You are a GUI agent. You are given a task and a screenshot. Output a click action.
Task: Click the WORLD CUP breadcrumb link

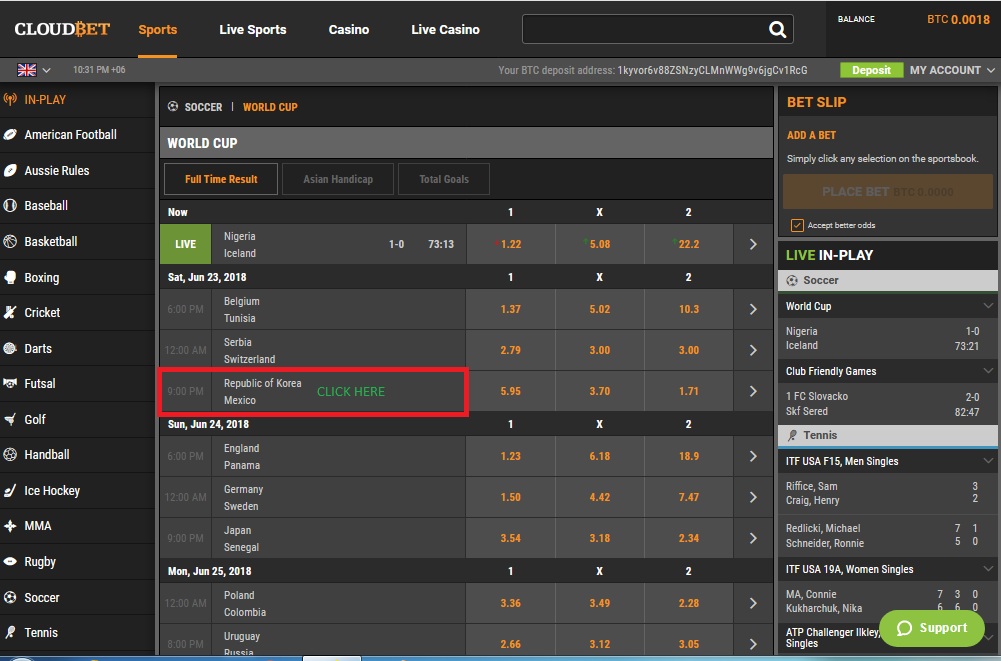(x=270, y=107)
